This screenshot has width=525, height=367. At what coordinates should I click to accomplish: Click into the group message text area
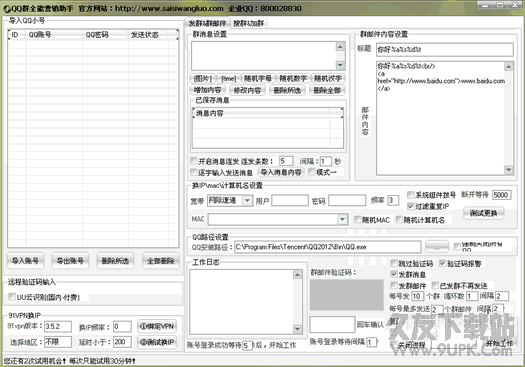point(264,56)
